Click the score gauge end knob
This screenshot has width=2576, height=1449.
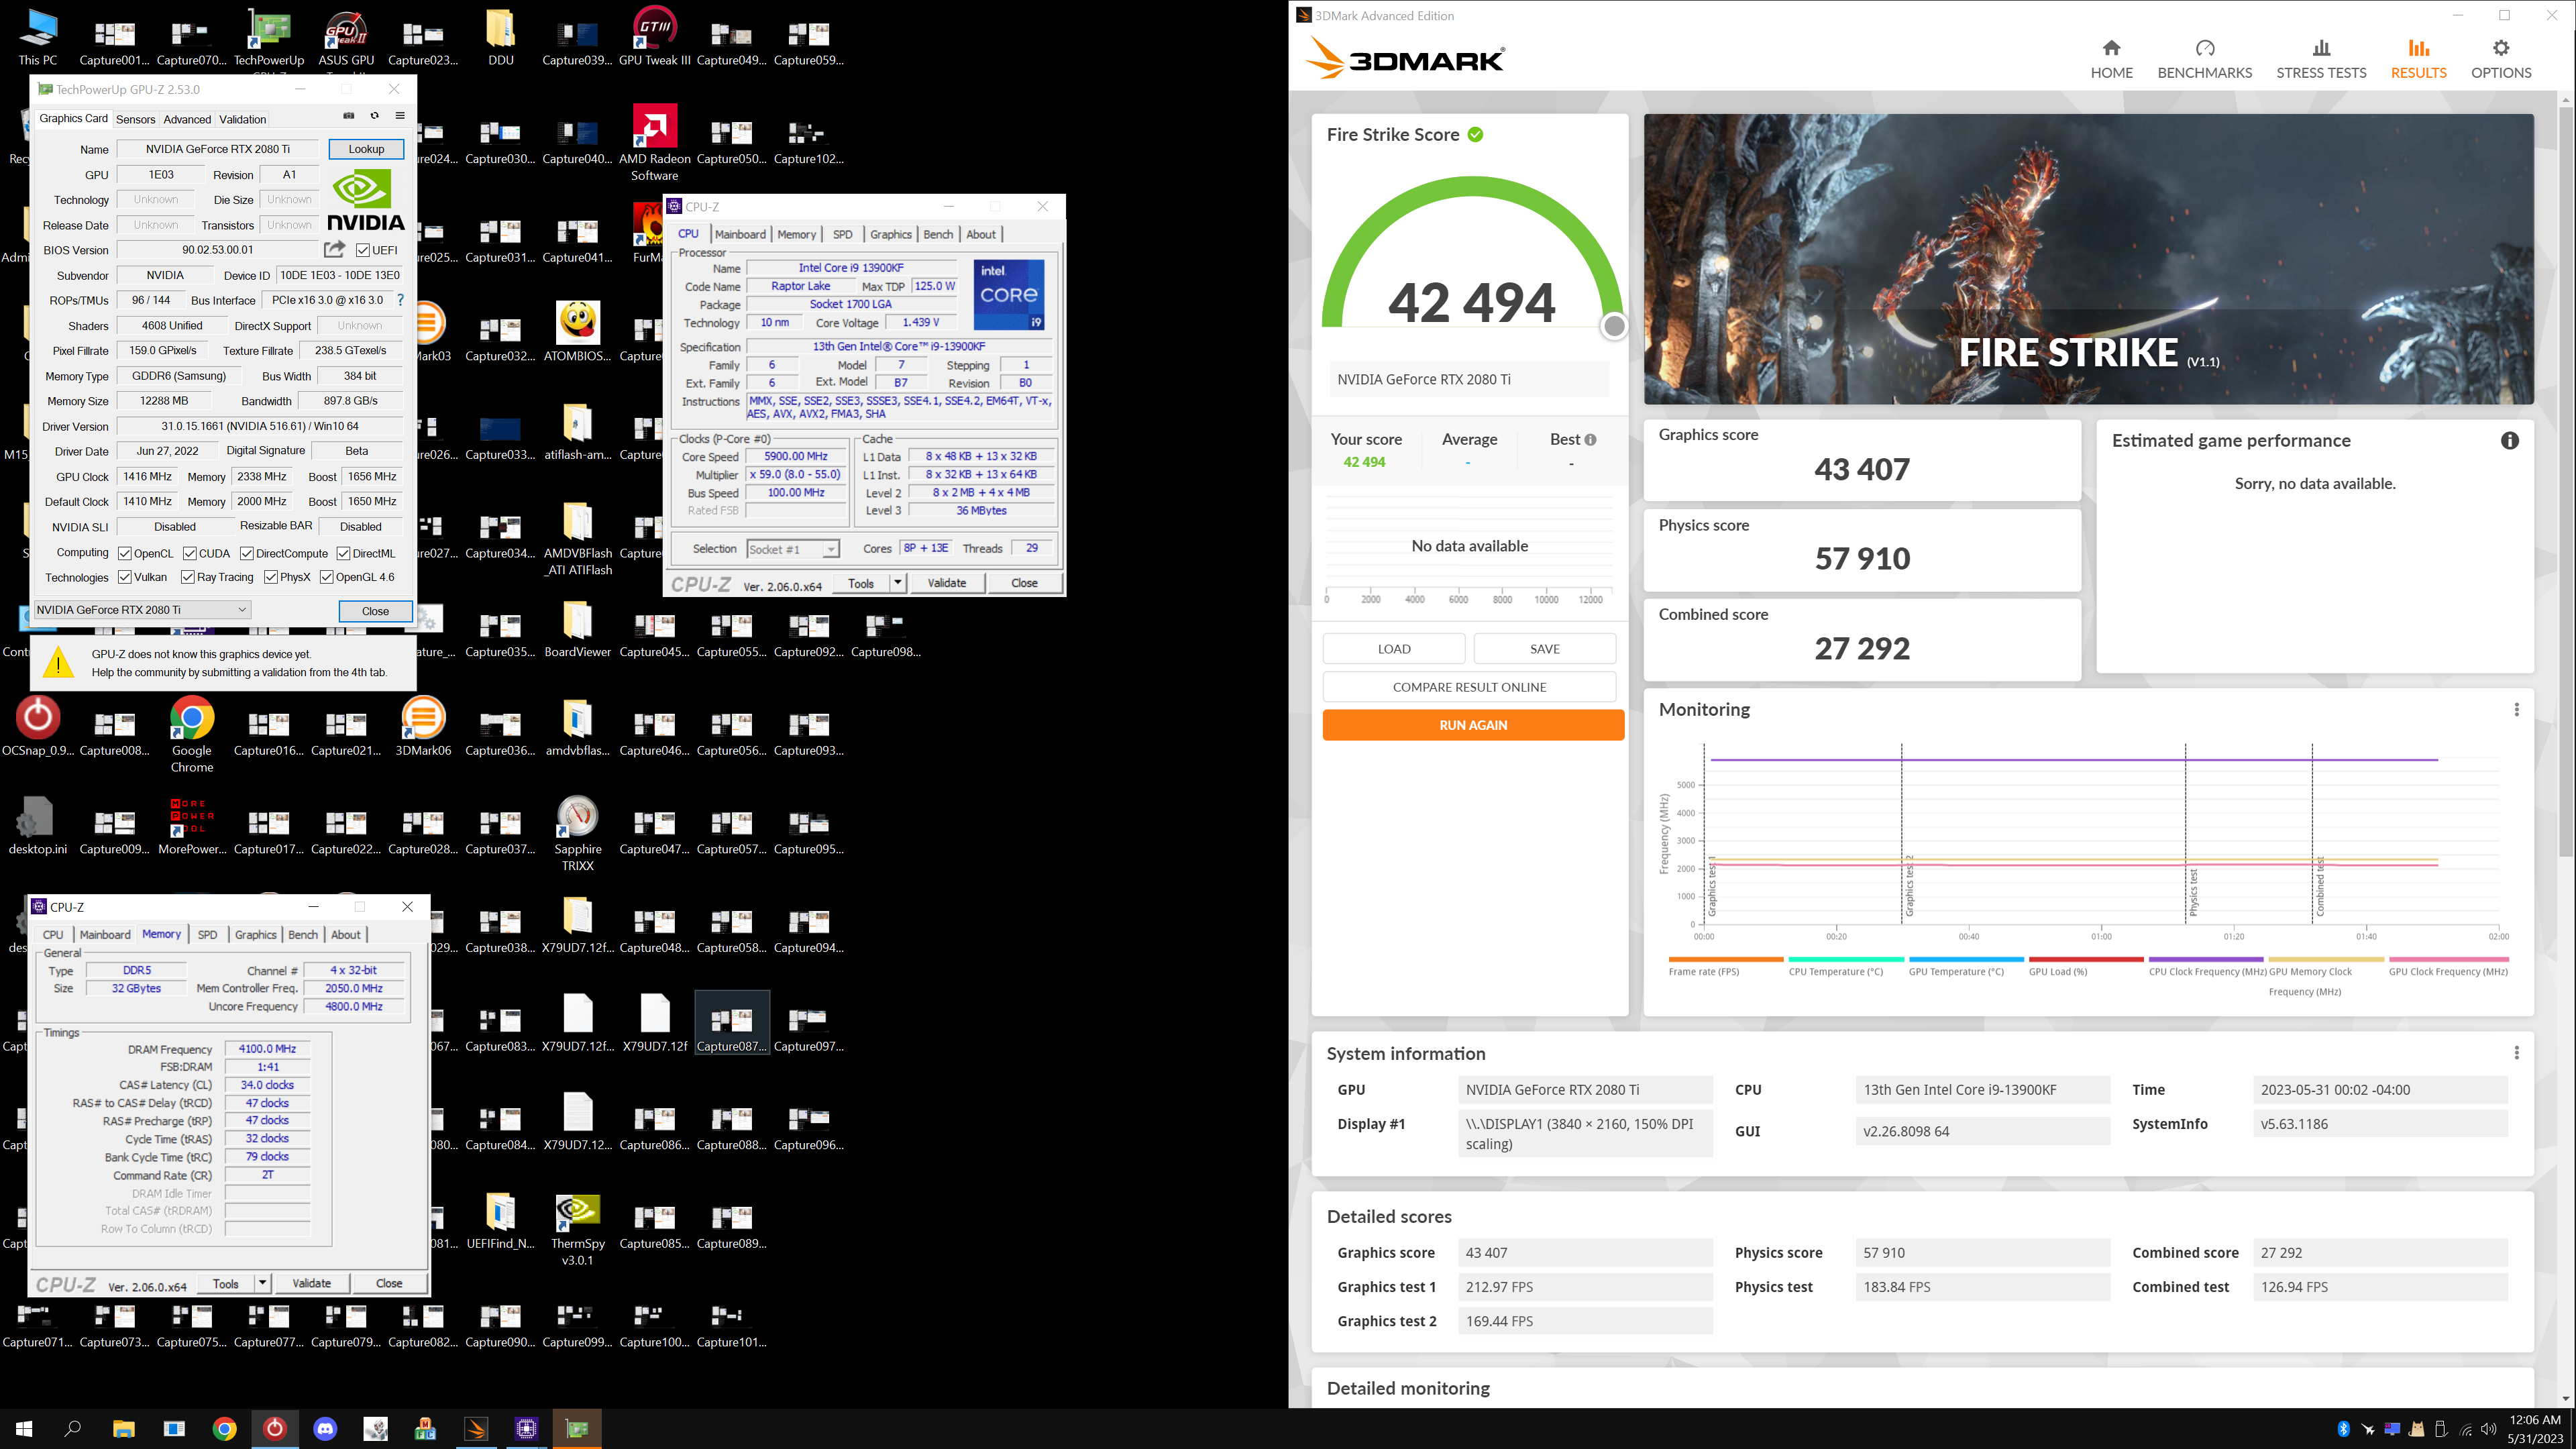tap(1613, 325)
